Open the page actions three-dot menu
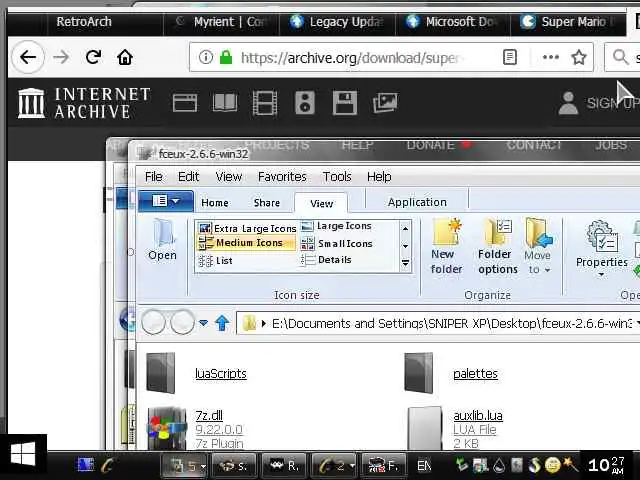This screenshot has height=480, width=640. 551,57
